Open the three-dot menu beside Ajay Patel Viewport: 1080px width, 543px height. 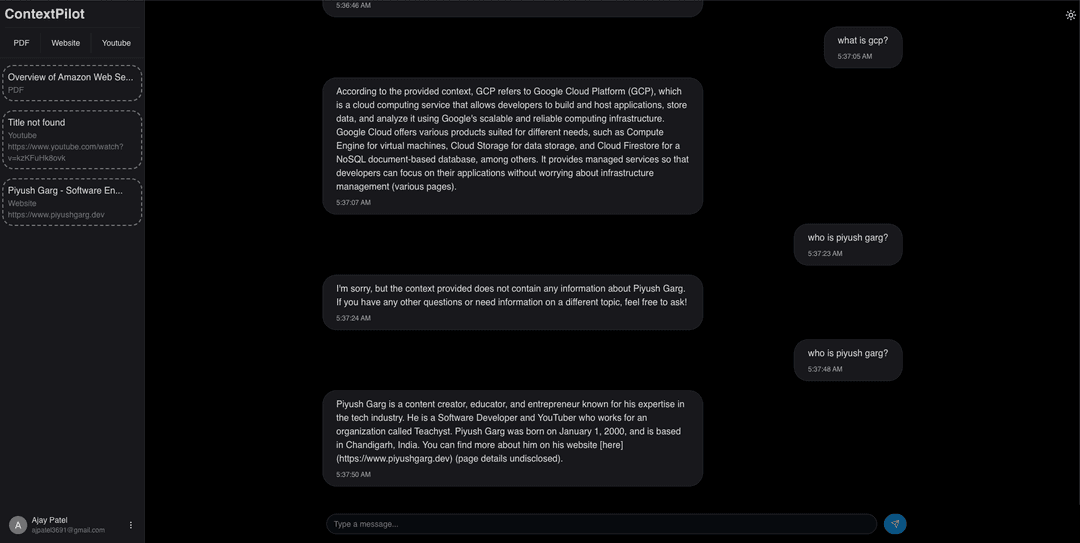[131, 525]
